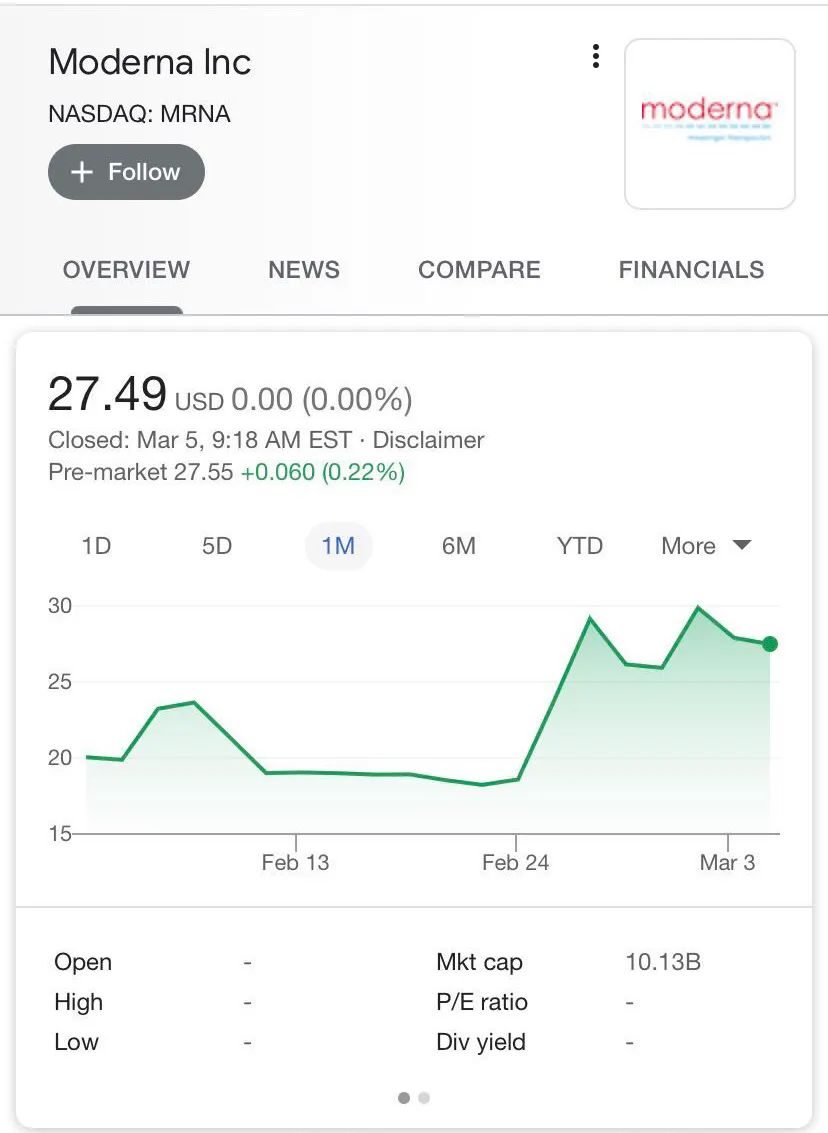Open the News tab

click(304, 270)
